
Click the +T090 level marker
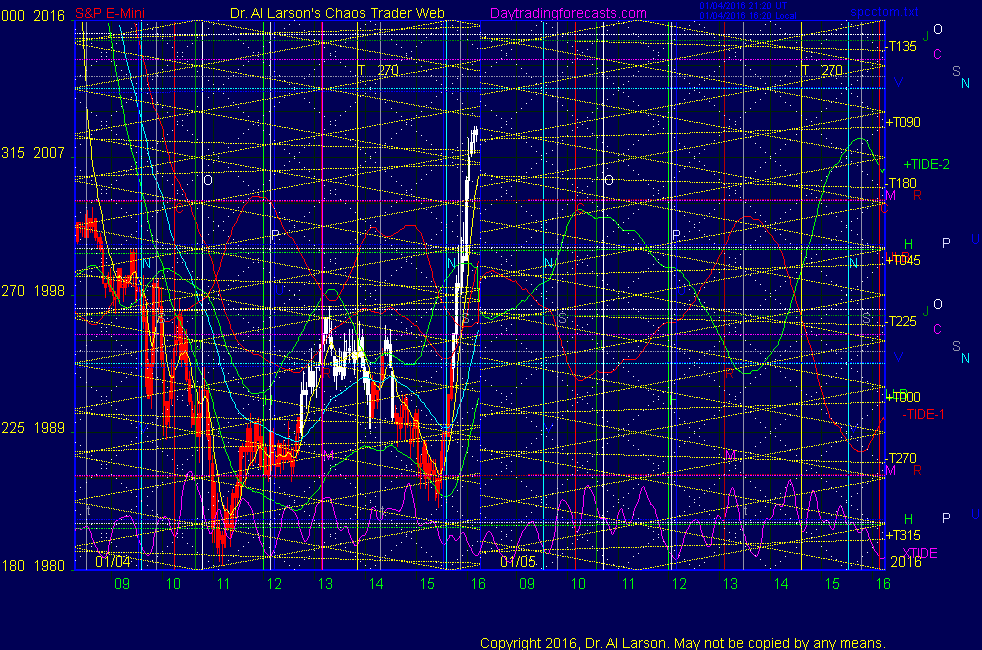[x=903, y=122]
